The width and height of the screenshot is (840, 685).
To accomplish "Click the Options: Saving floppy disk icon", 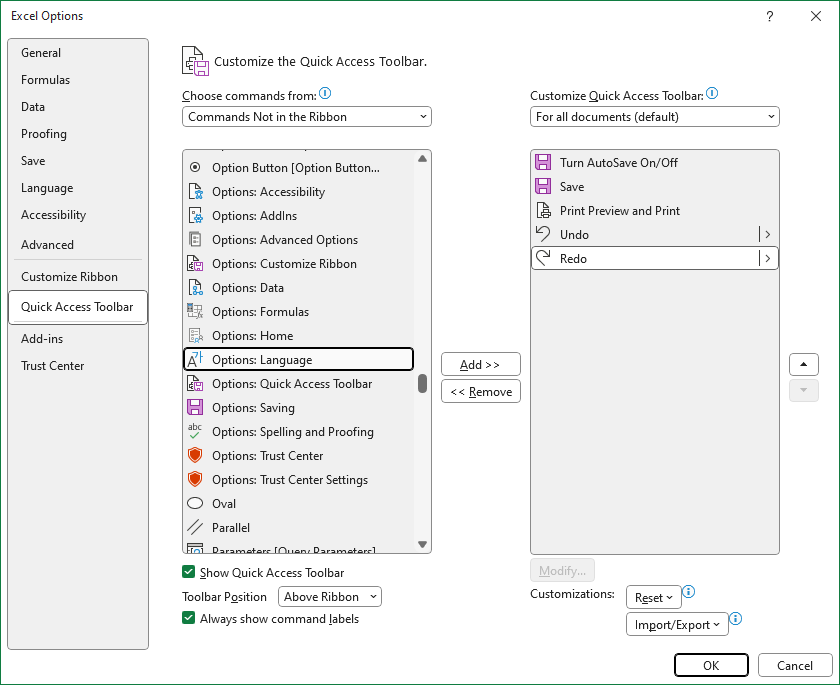I will point(195,408).
